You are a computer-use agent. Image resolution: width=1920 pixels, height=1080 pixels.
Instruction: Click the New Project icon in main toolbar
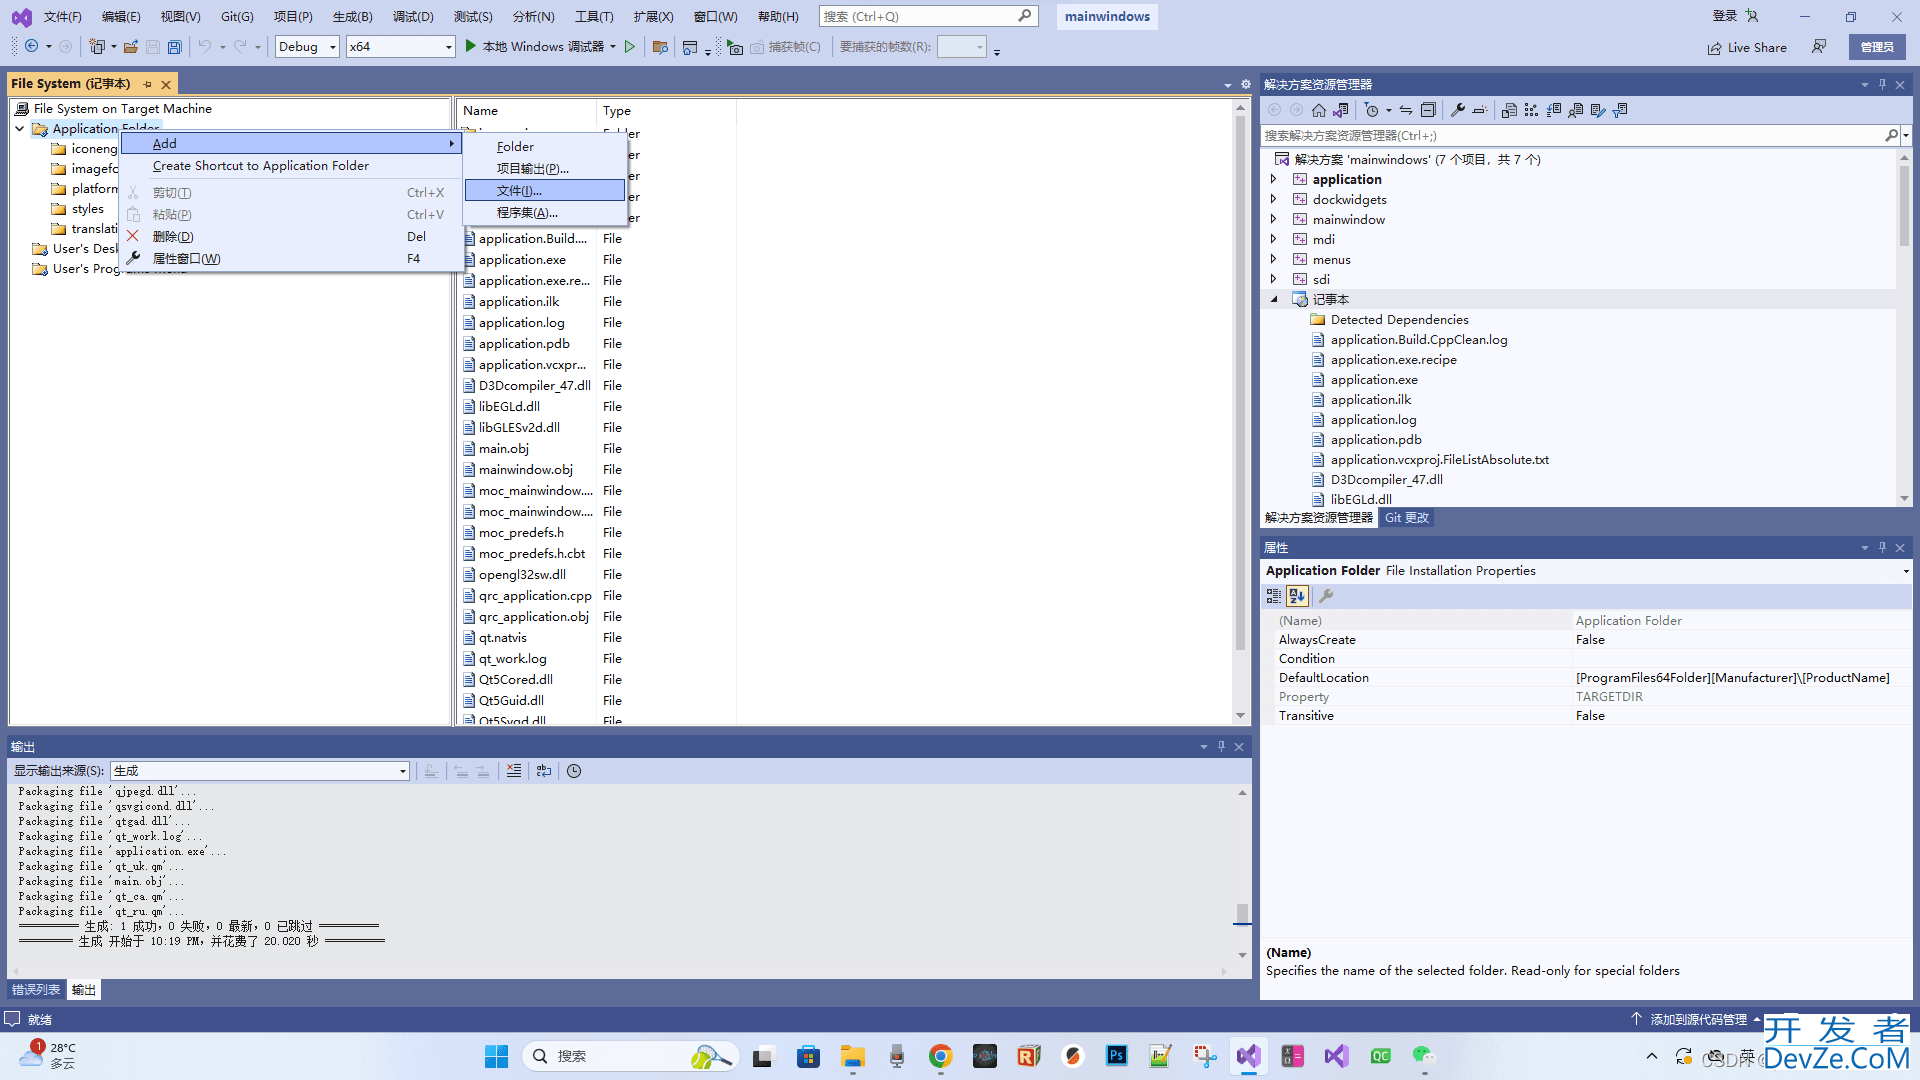coord(97,47)
